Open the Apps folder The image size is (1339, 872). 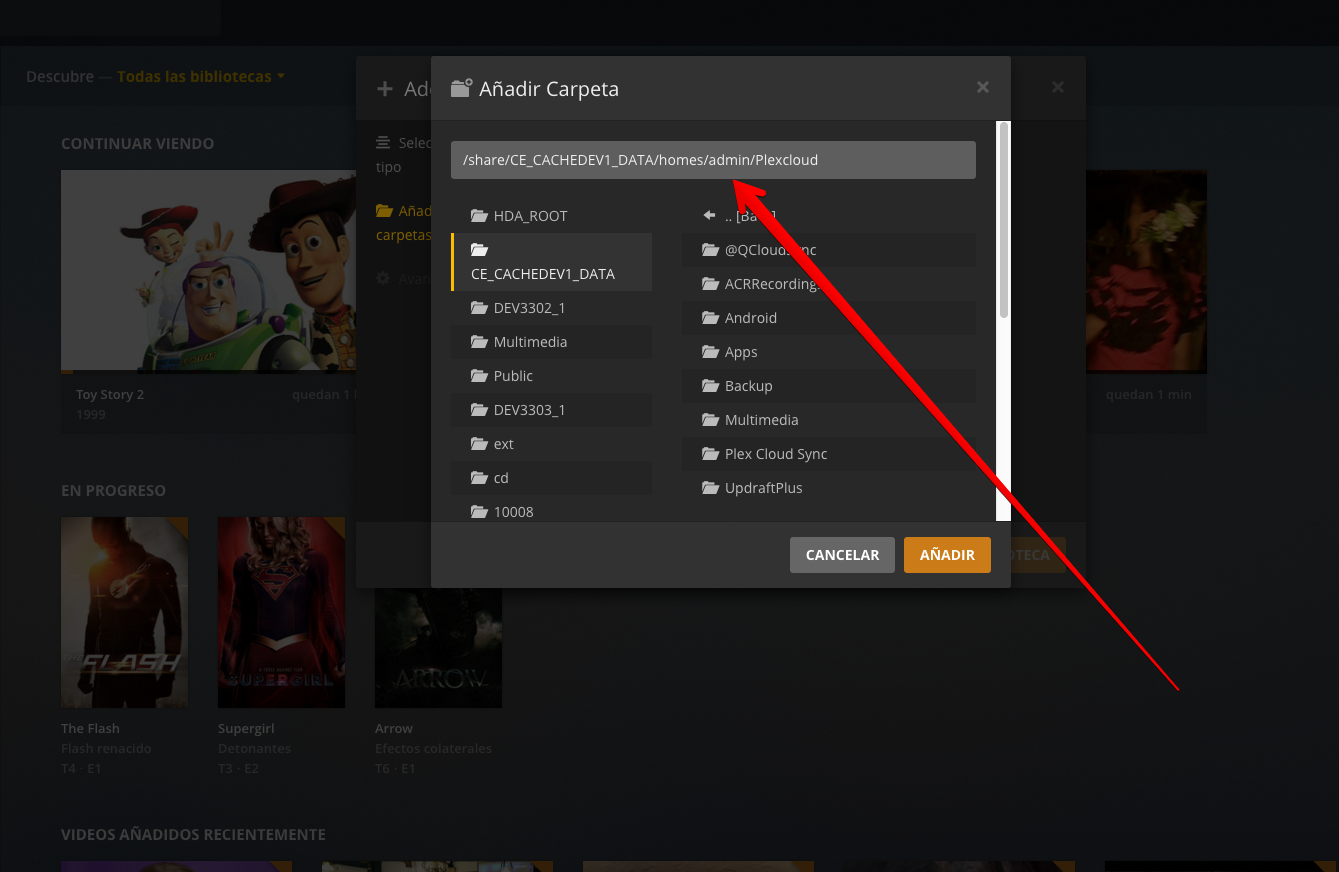(829, 352)
